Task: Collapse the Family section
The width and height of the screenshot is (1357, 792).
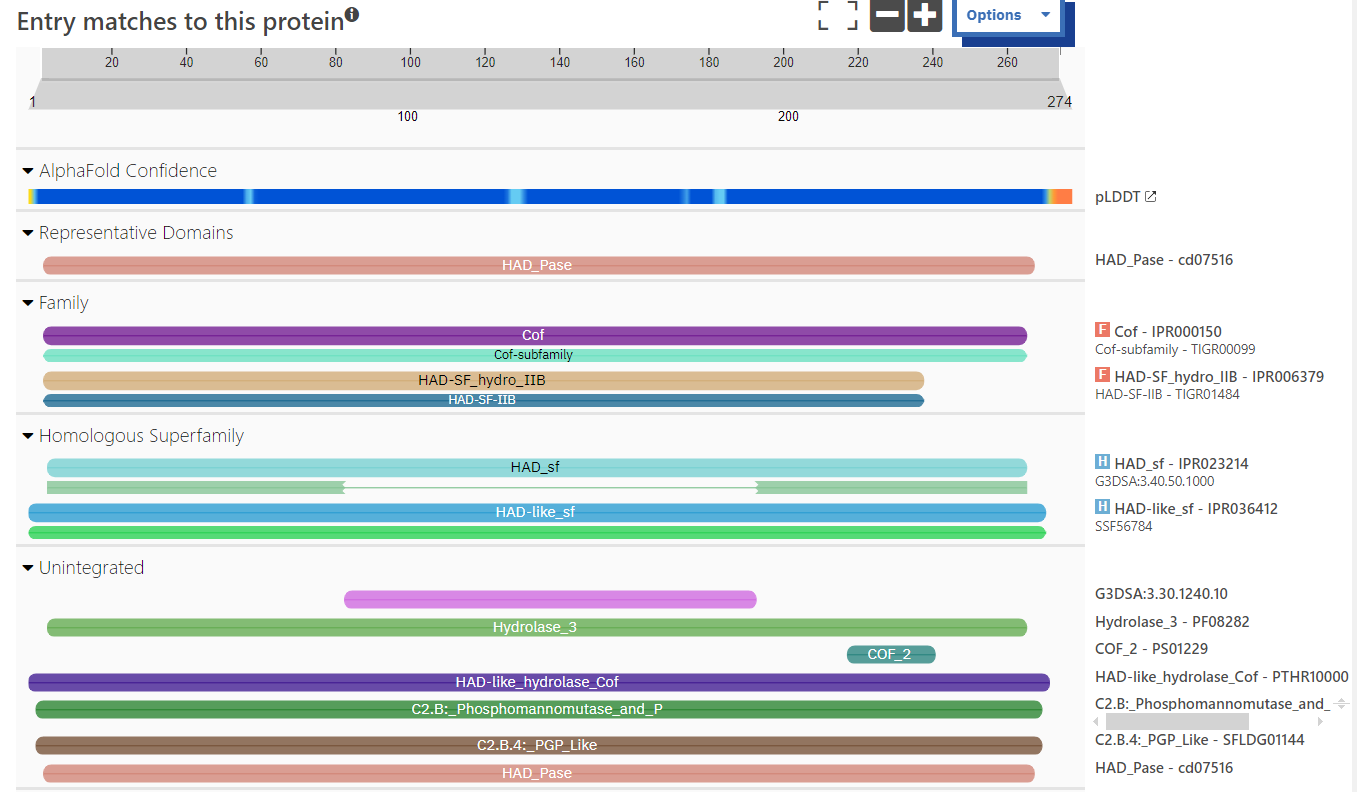Action: (28, 303)
